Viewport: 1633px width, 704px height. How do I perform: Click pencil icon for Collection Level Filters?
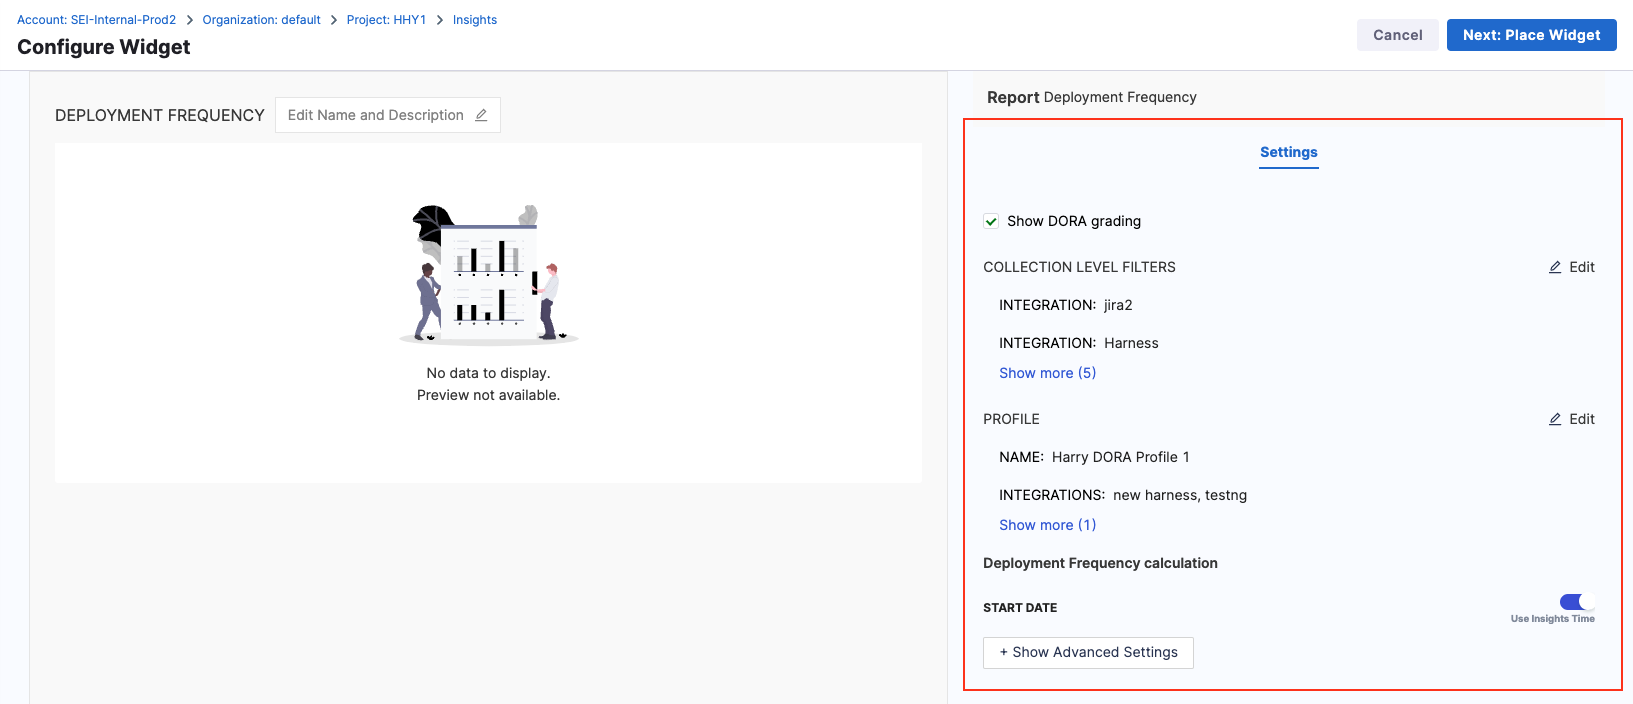1555,267
